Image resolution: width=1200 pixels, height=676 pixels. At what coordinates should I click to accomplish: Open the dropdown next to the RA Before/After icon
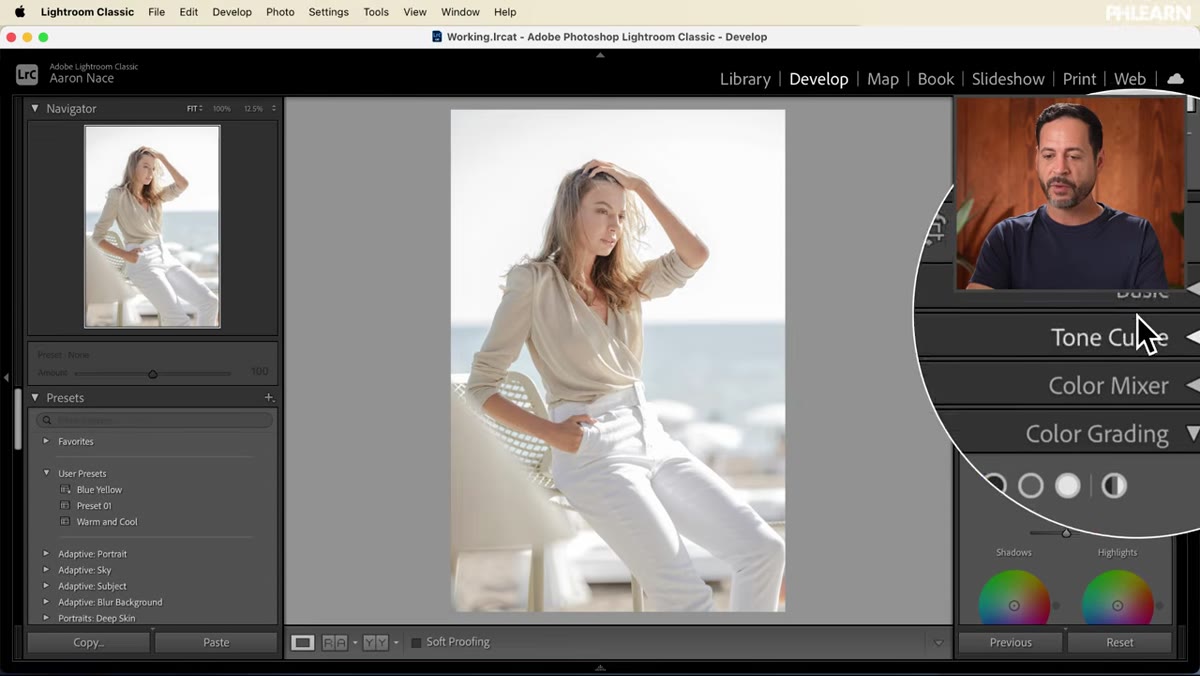pos(354,643)
